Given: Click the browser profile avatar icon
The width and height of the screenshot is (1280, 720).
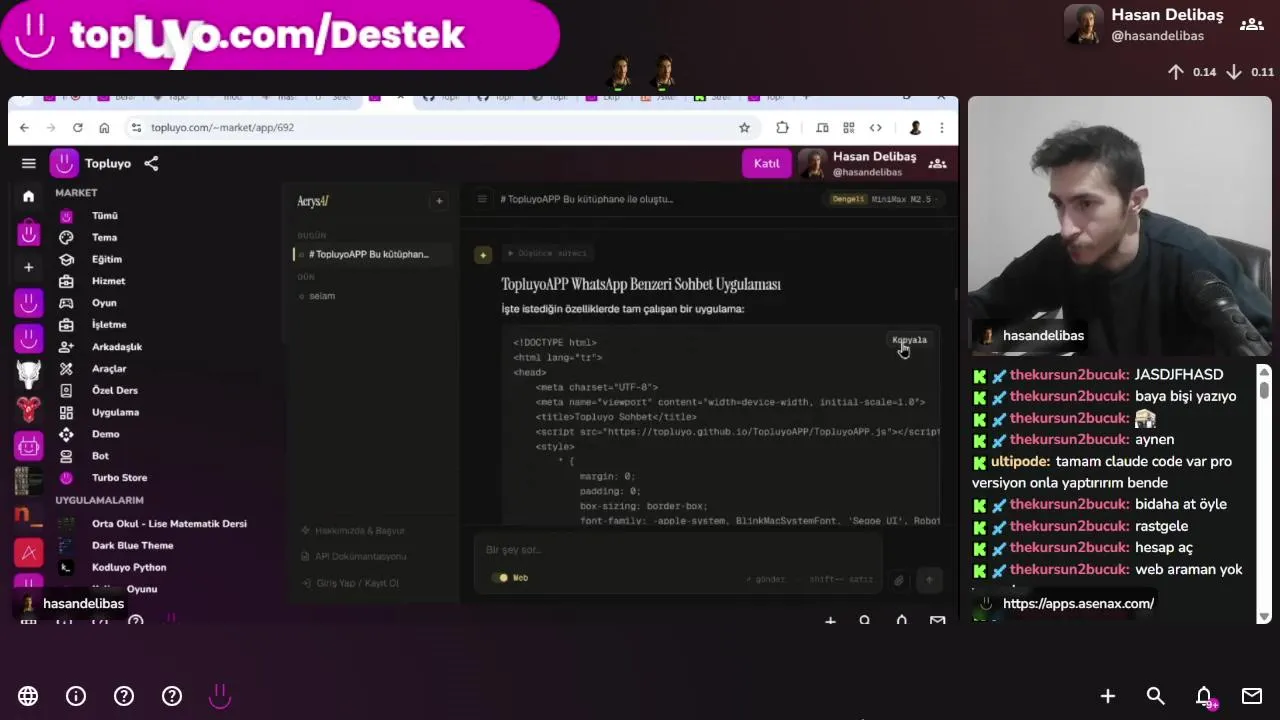Looking at the screenshot, I should [914, 127].
